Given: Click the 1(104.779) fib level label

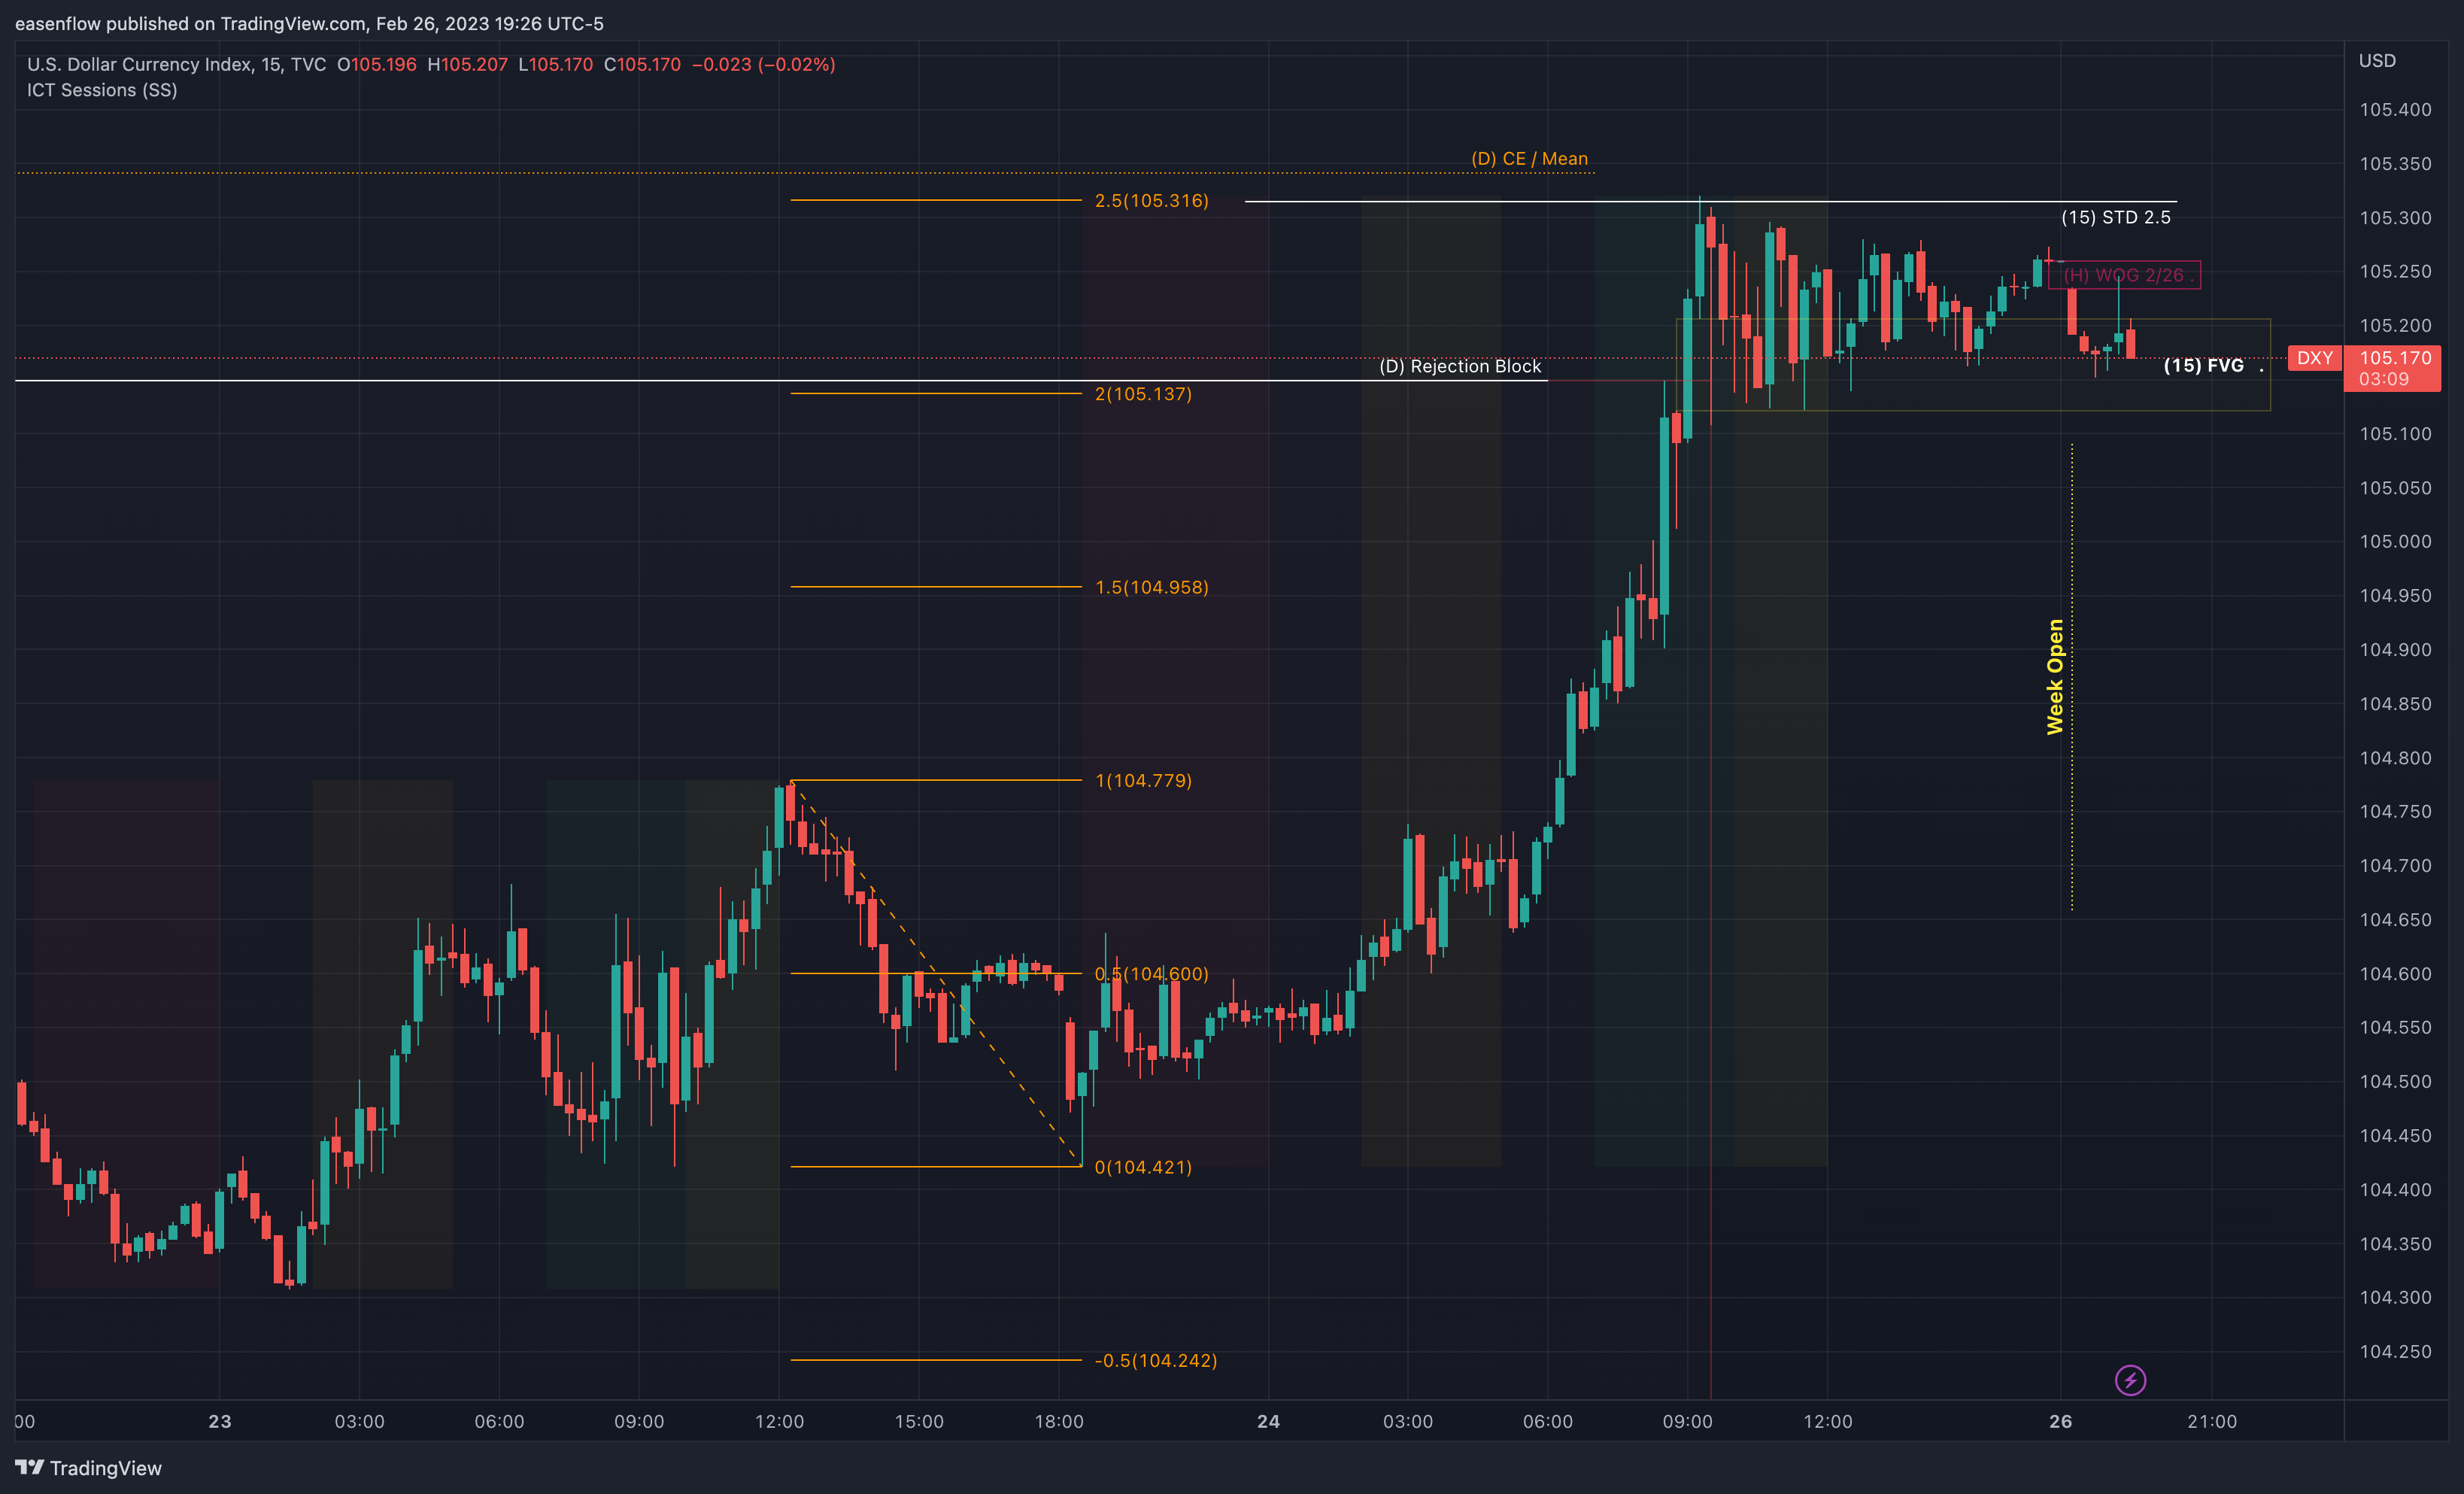Looking at the screenshot, I should (1143, 780).
